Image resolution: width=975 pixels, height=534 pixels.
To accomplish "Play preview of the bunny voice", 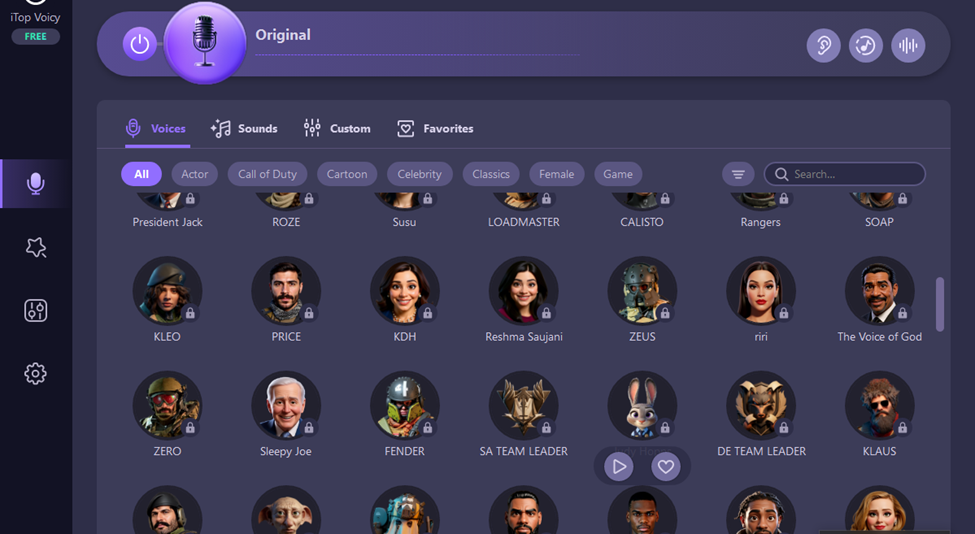I will 619,466.
